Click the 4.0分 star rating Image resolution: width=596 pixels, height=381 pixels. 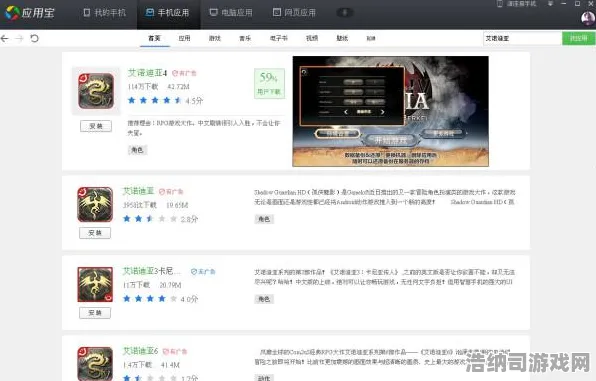point(160,299)
